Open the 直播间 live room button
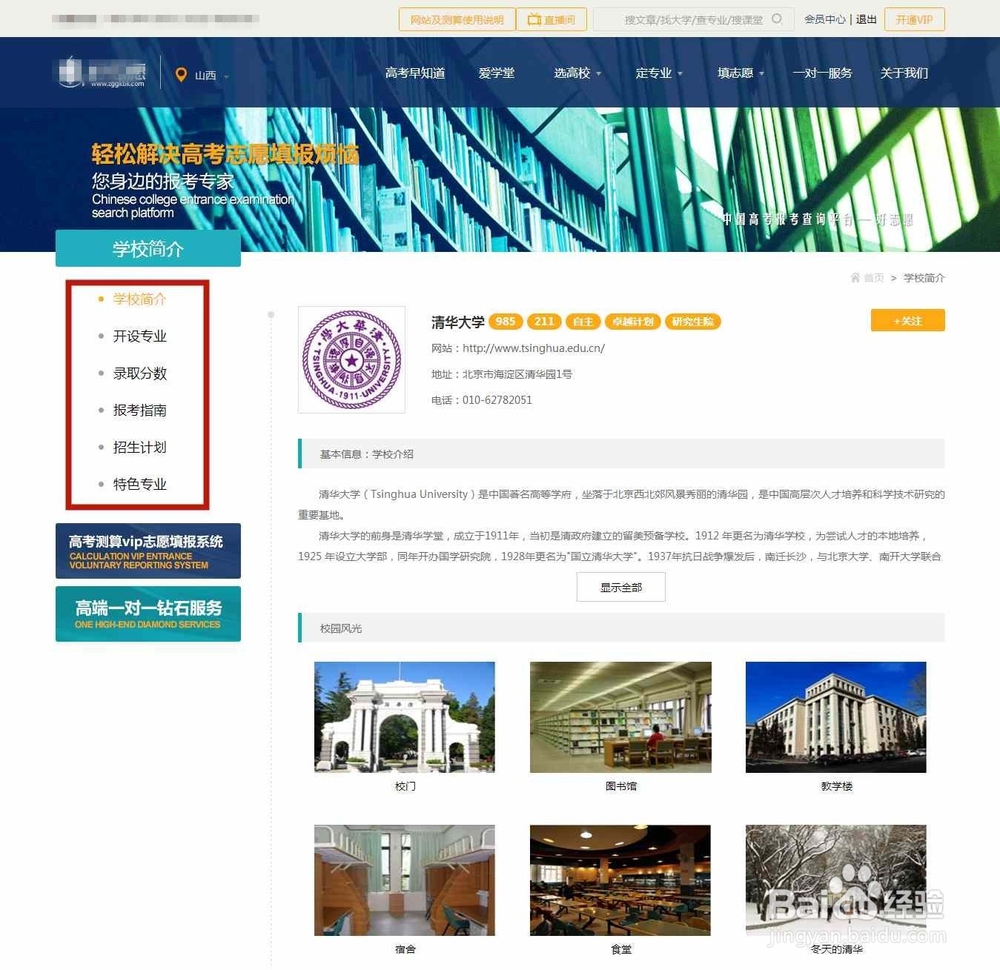Screen dimensions: 1000x970 tap(552, 19)
